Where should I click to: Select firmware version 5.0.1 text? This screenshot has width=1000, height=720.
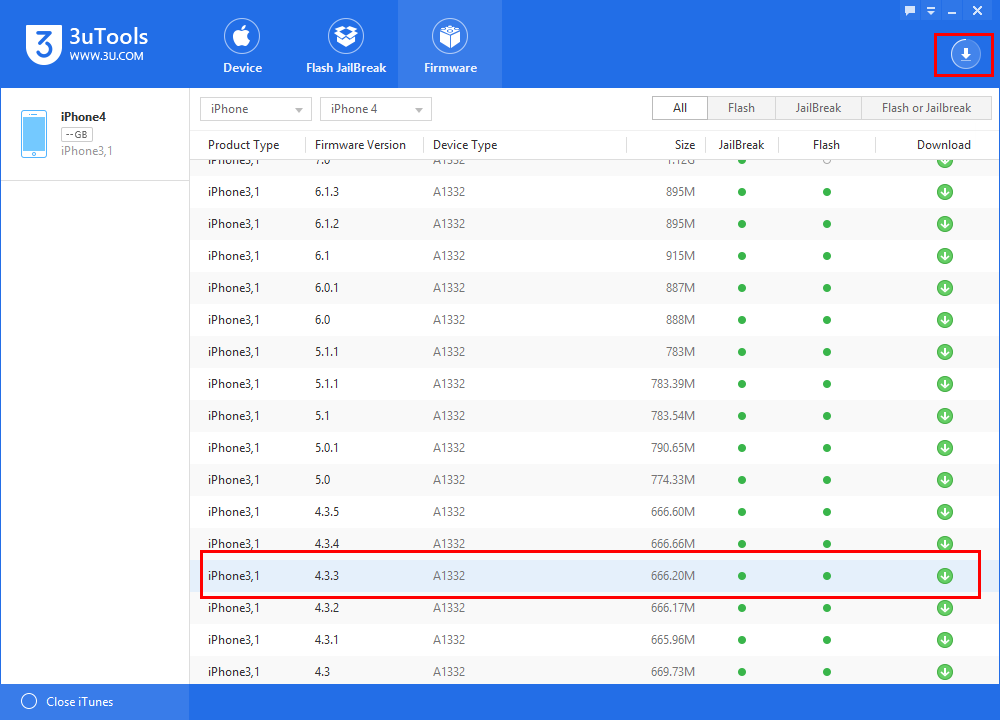click(327, 448)
